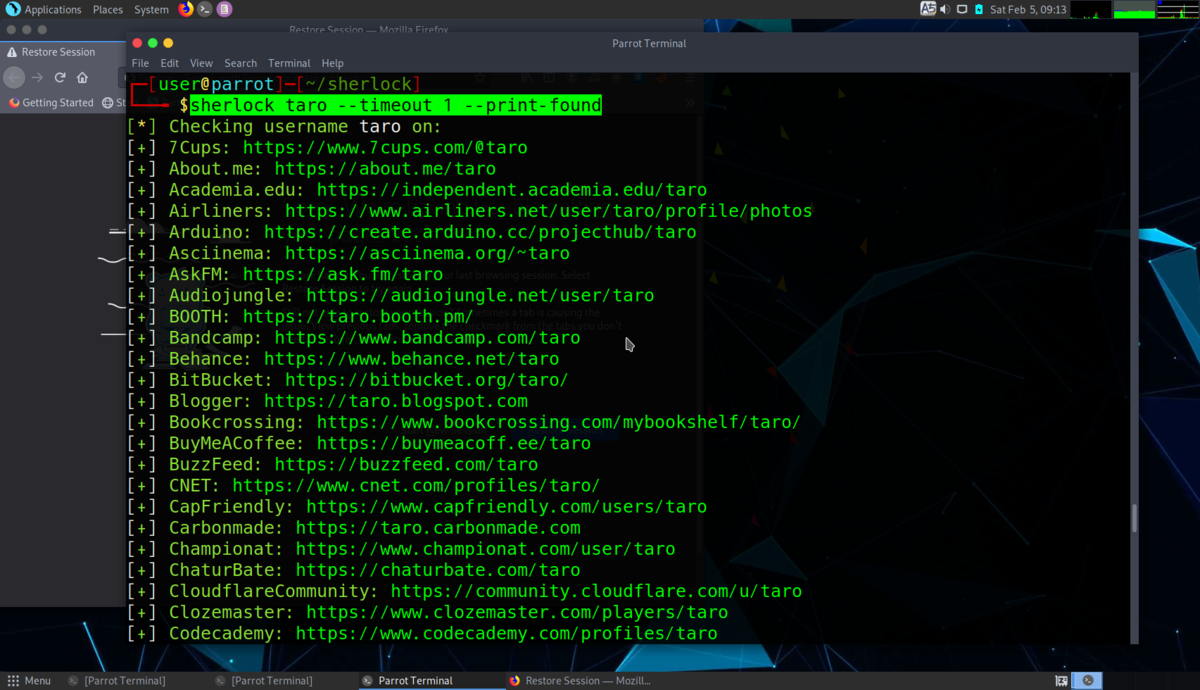Click the terminal vertical scrollbar handle

click(x=1134, y=518)
